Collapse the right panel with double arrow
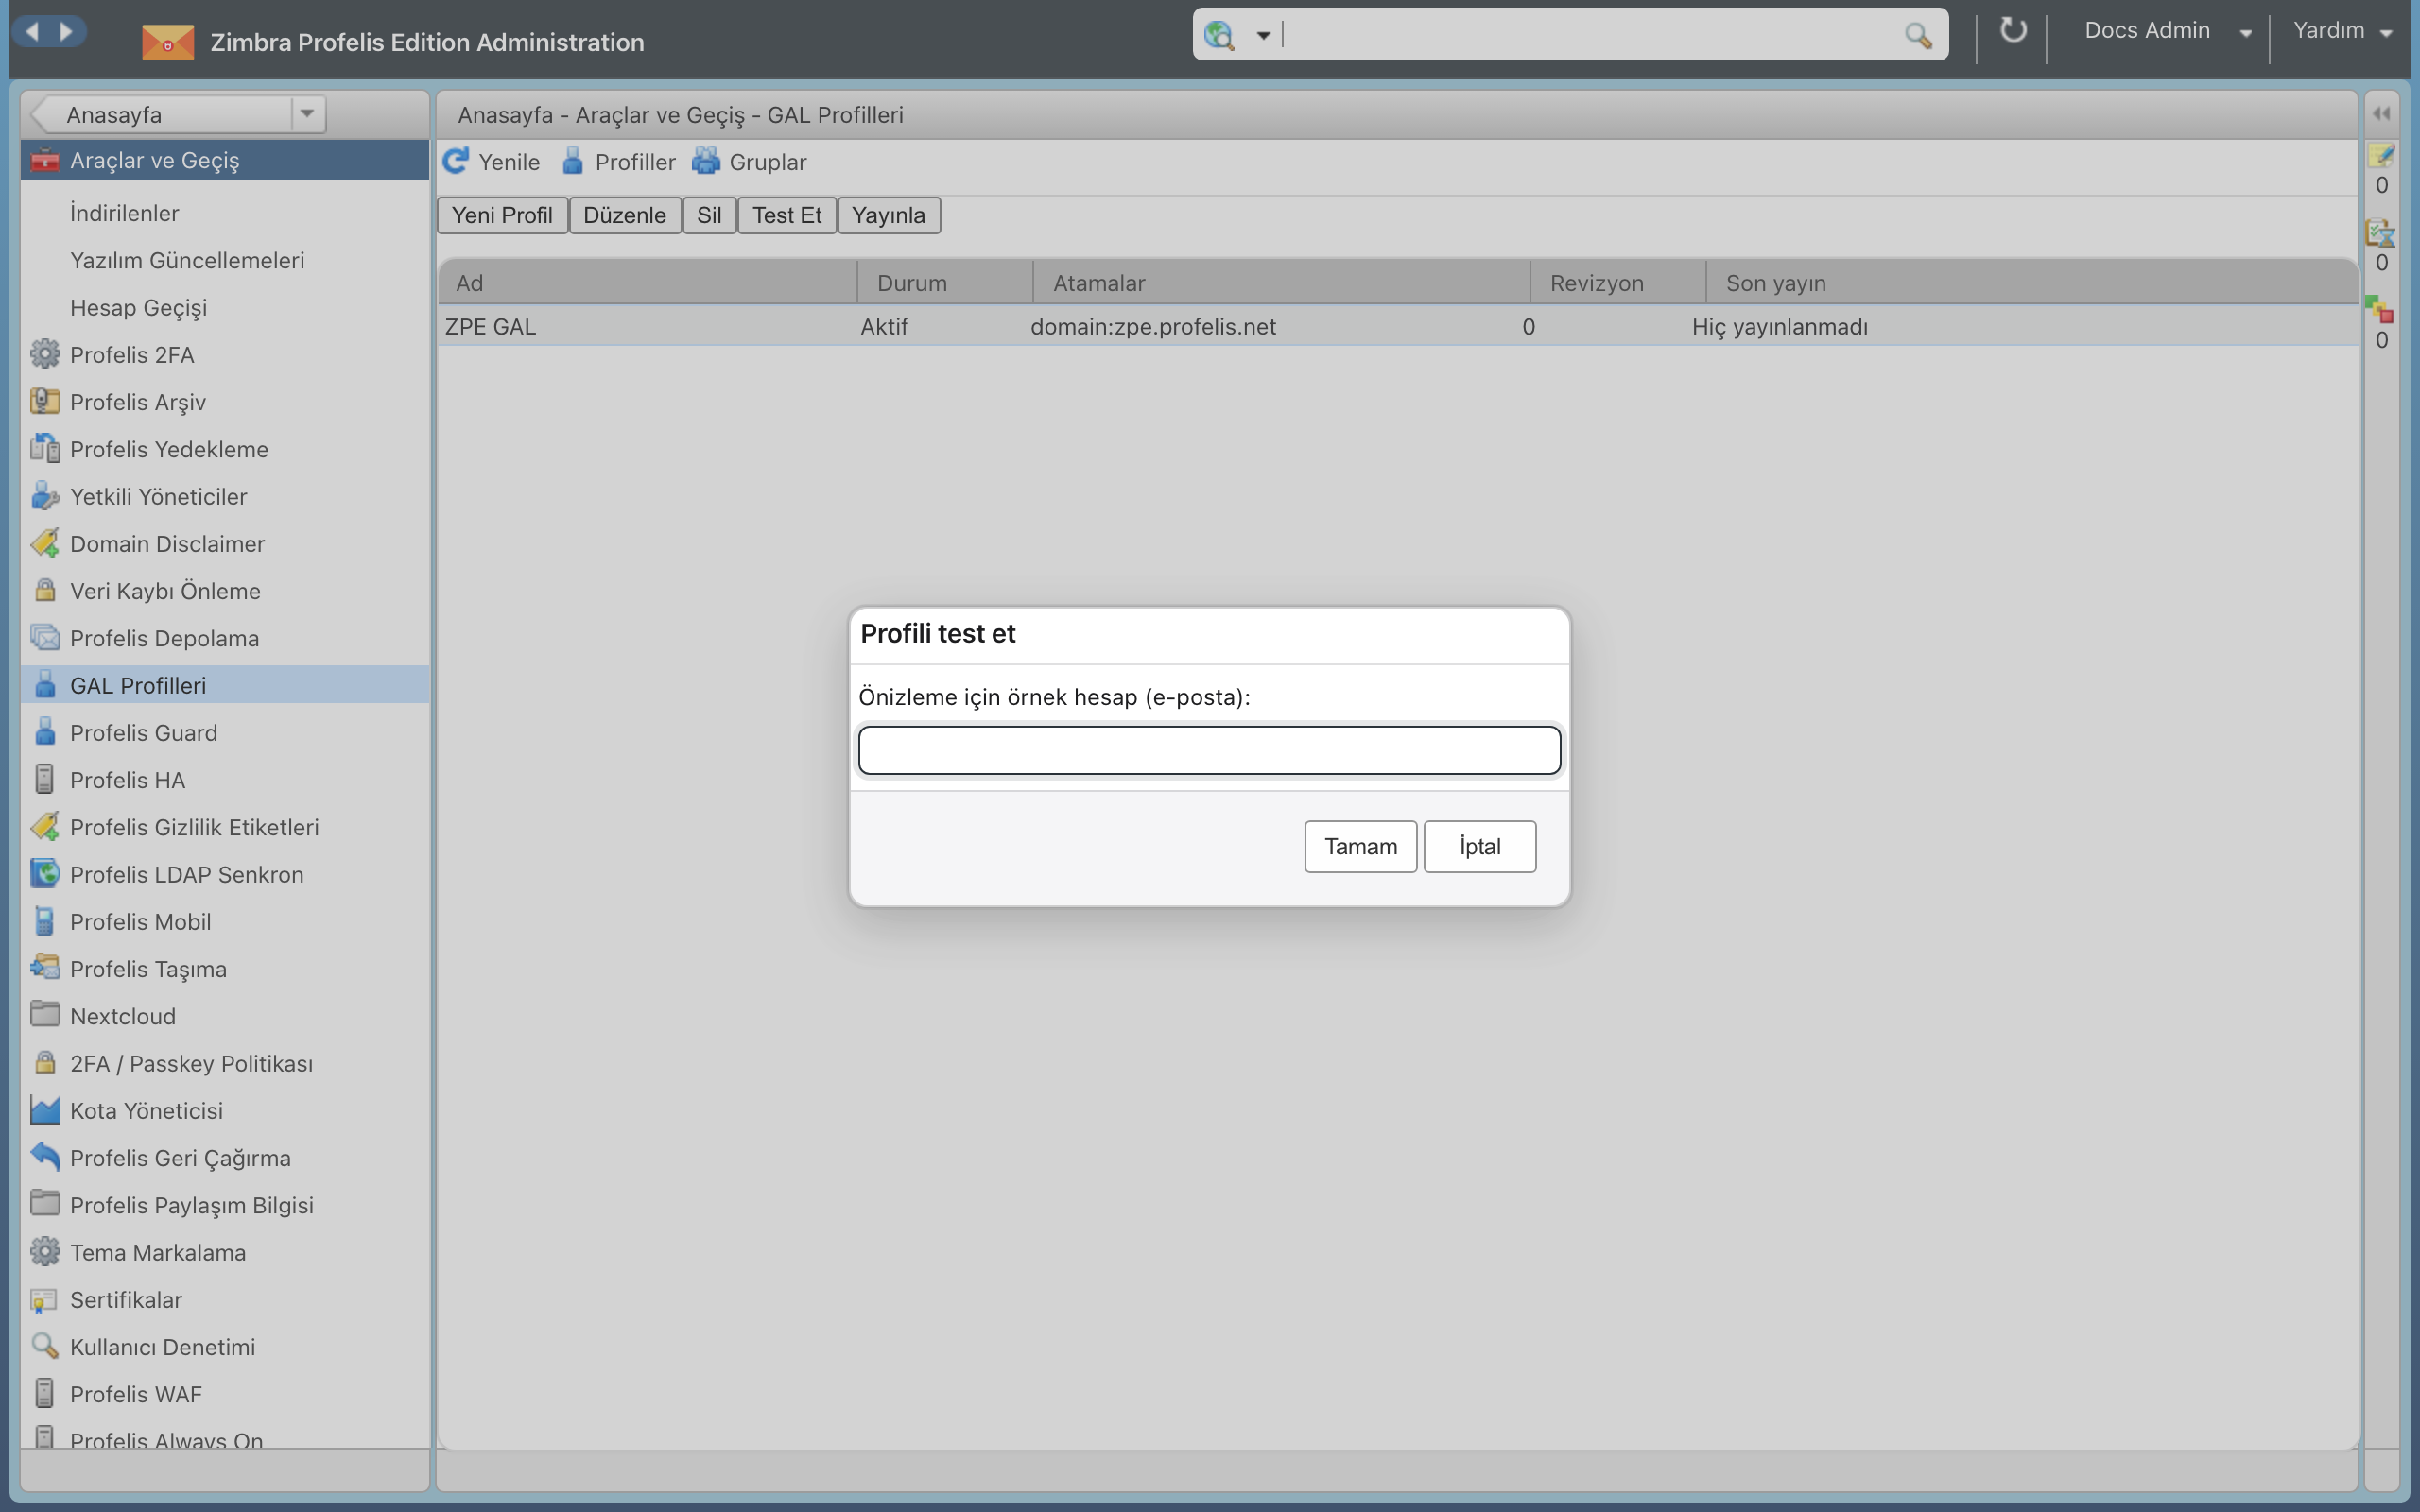 2381,114
